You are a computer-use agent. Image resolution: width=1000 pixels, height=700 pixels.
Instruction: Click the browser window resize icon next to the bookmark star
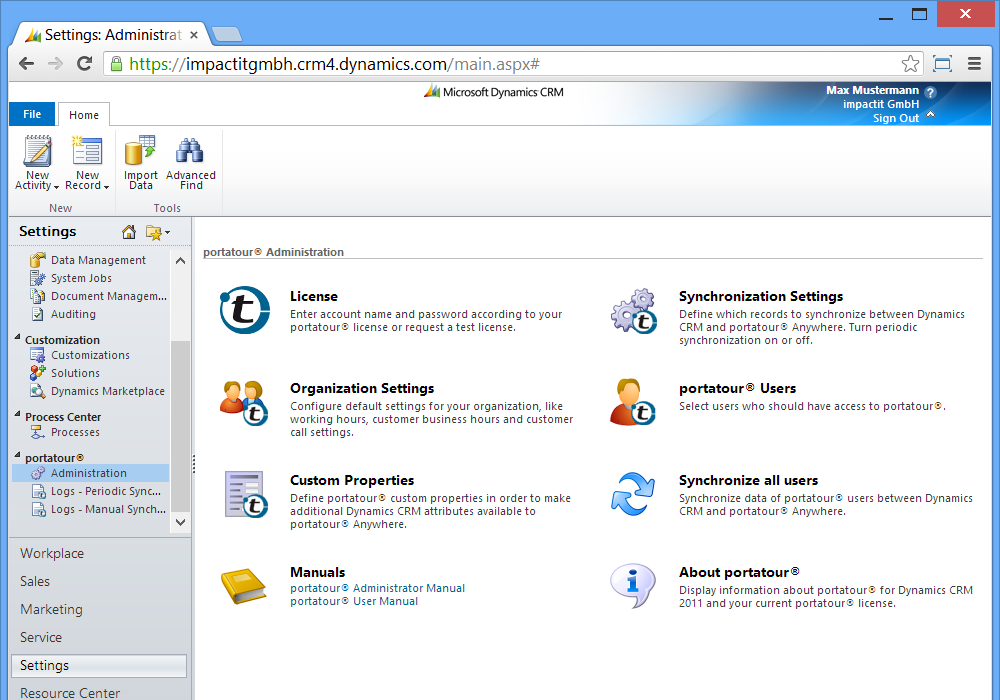point(942,64)
